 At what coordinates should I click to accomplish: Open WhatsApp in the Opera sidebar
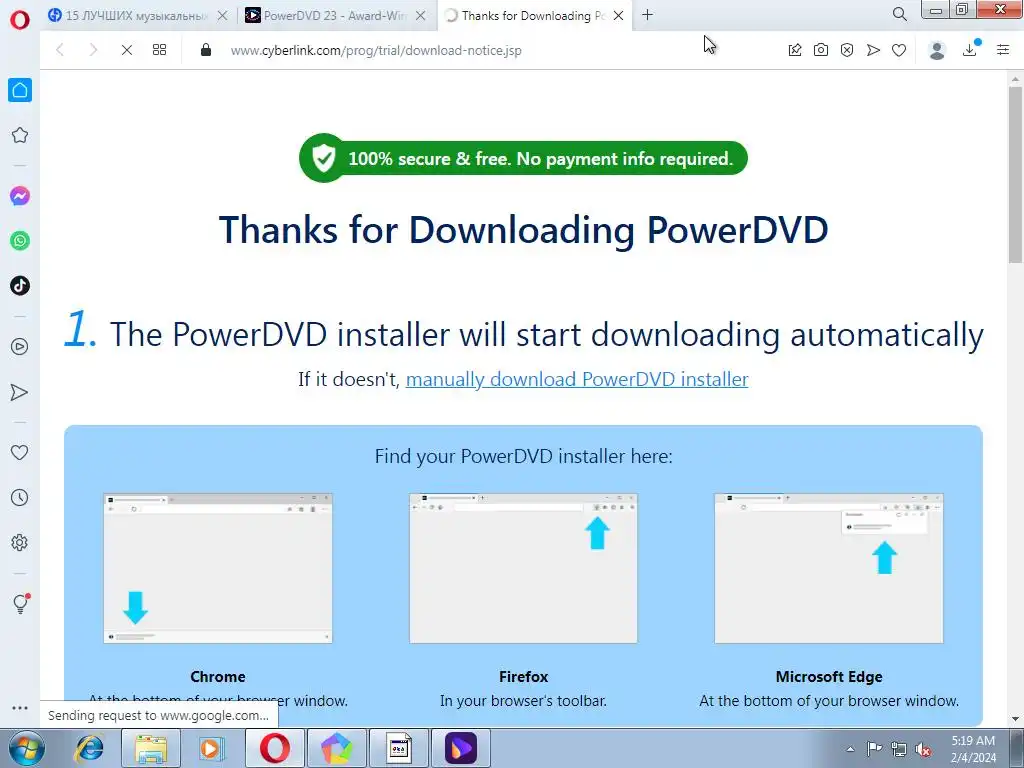20,241
